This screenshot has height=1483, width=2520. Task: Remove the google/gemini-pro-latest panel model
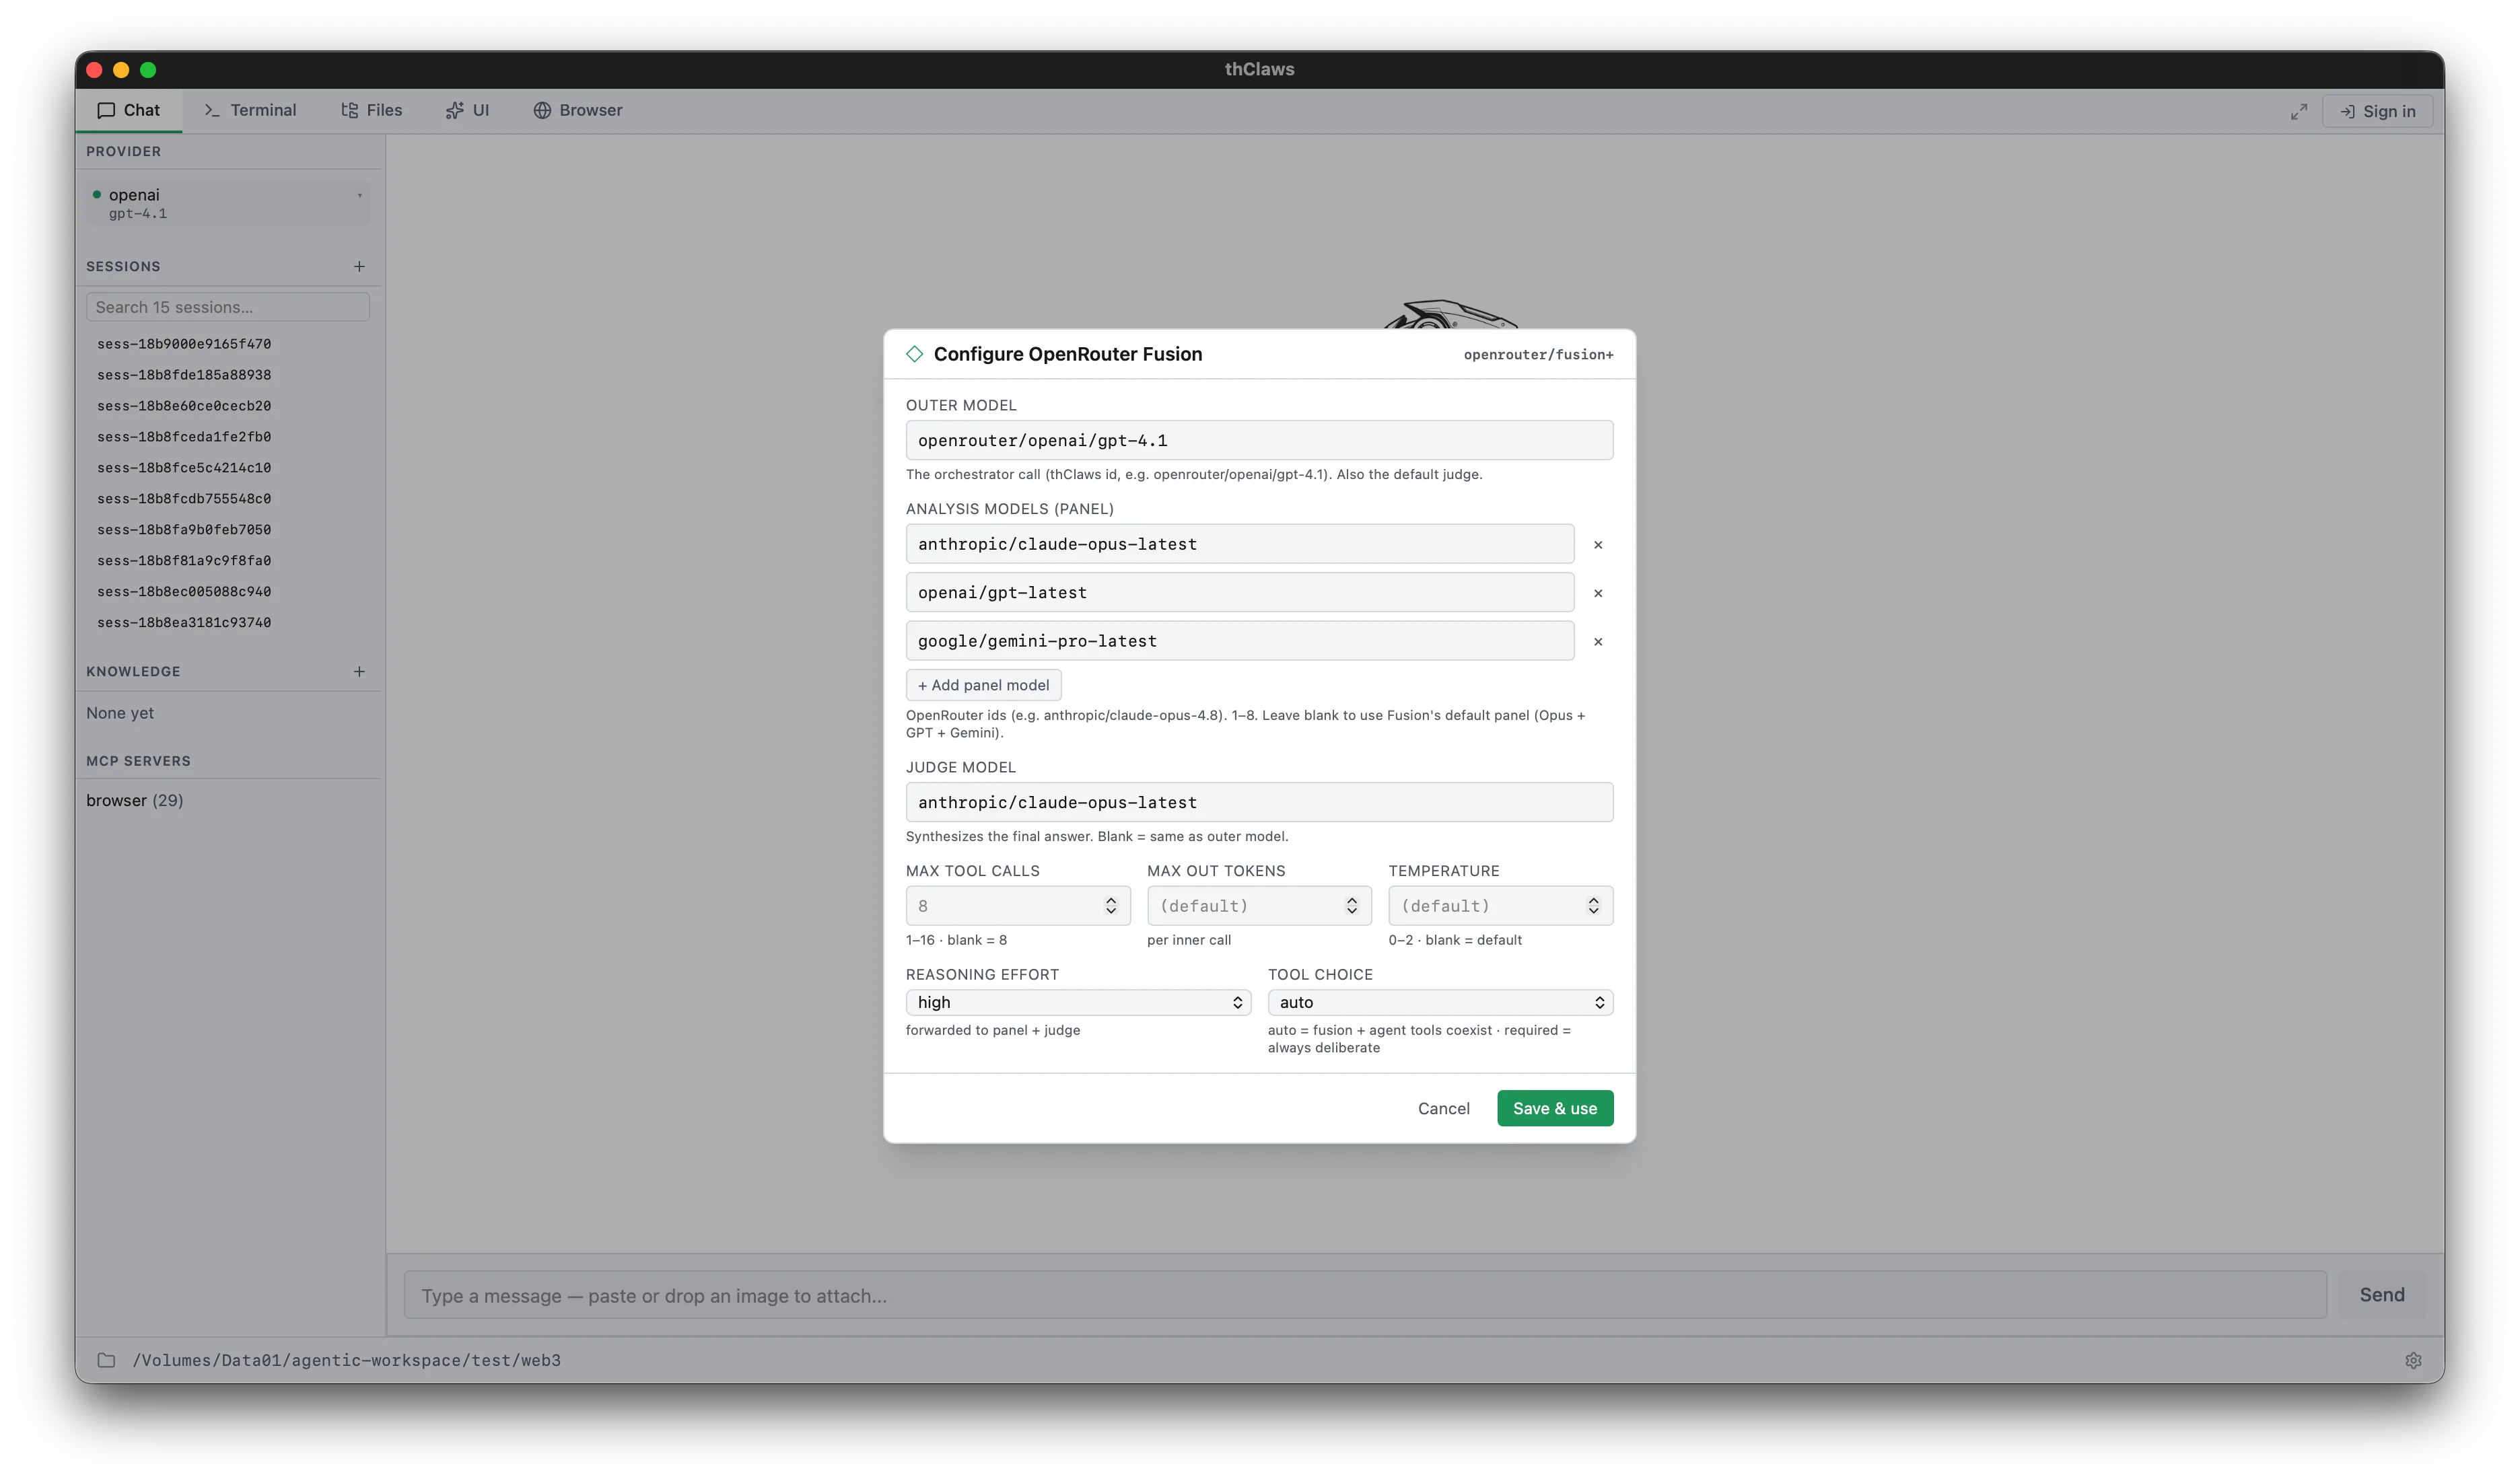click(x=1598, y=642)
